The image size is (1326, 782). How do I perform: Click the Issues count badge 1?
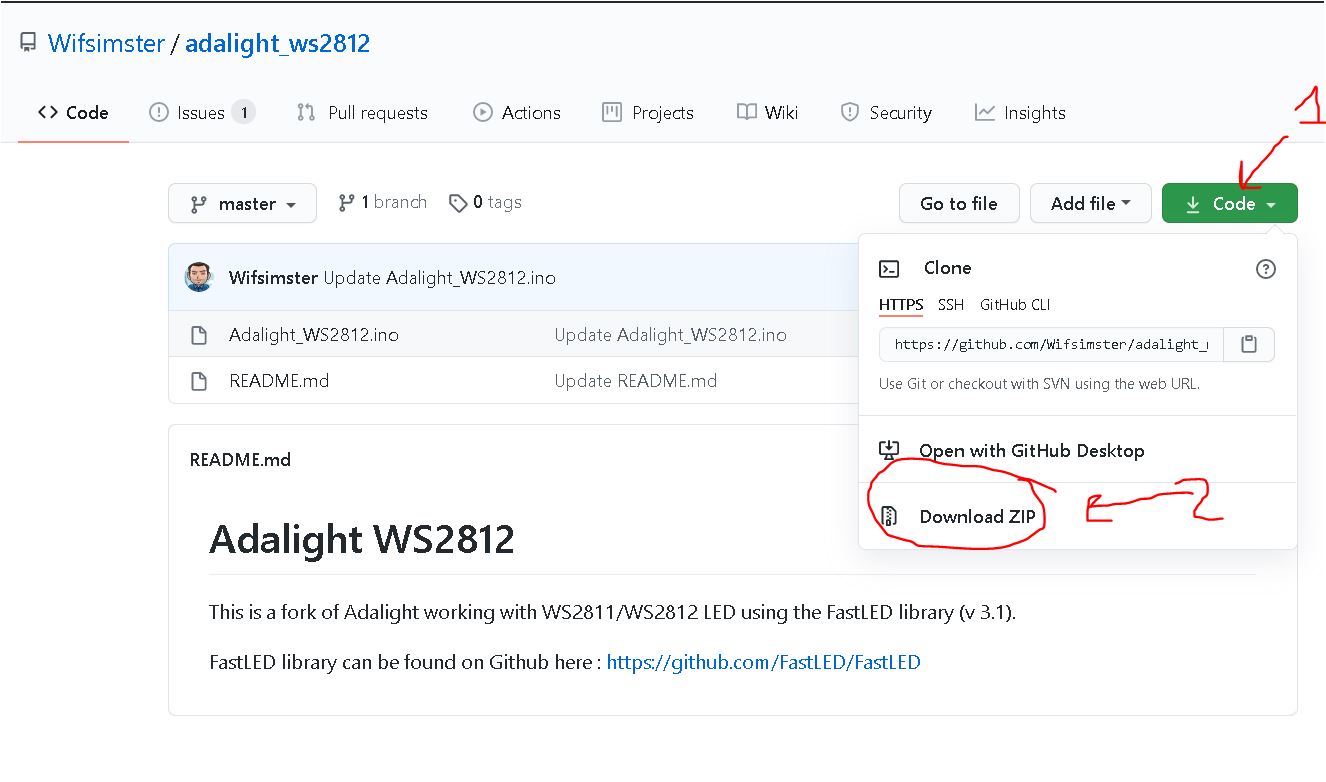243,113
